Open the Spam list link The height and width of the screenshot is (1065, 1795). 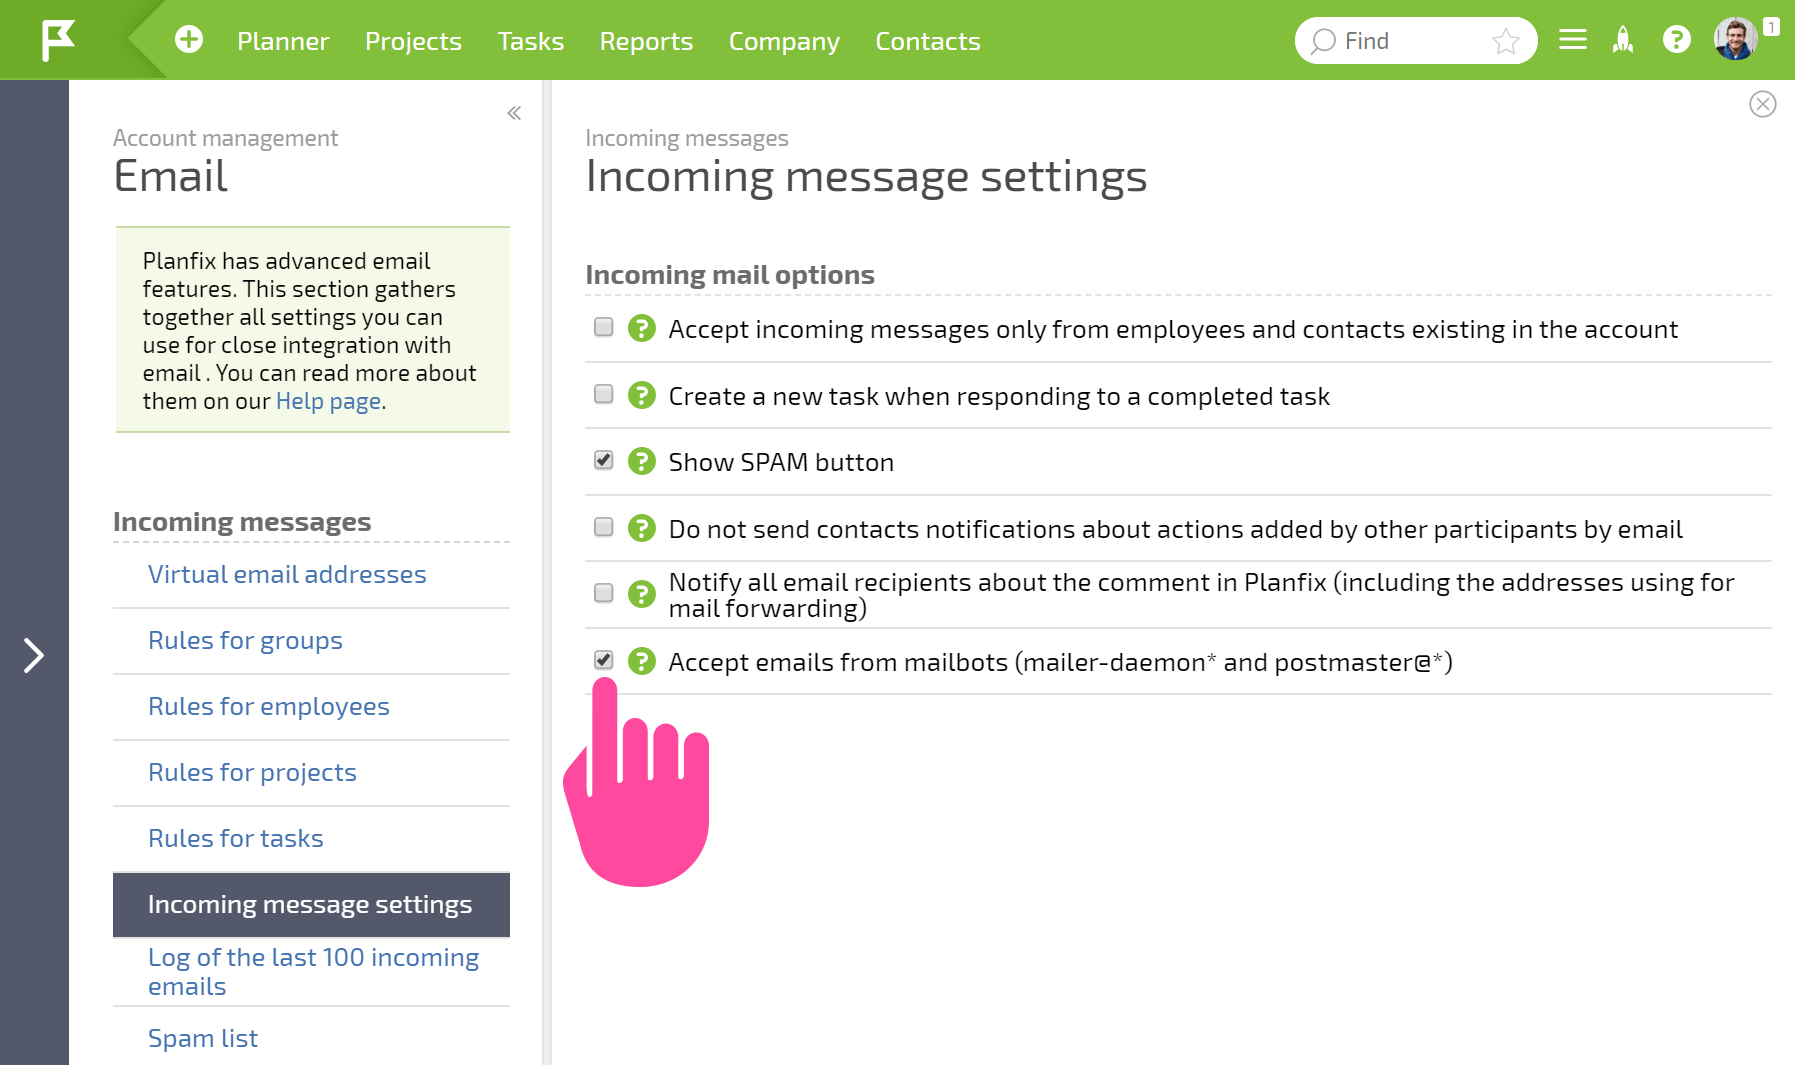(x=203, y=1038)
